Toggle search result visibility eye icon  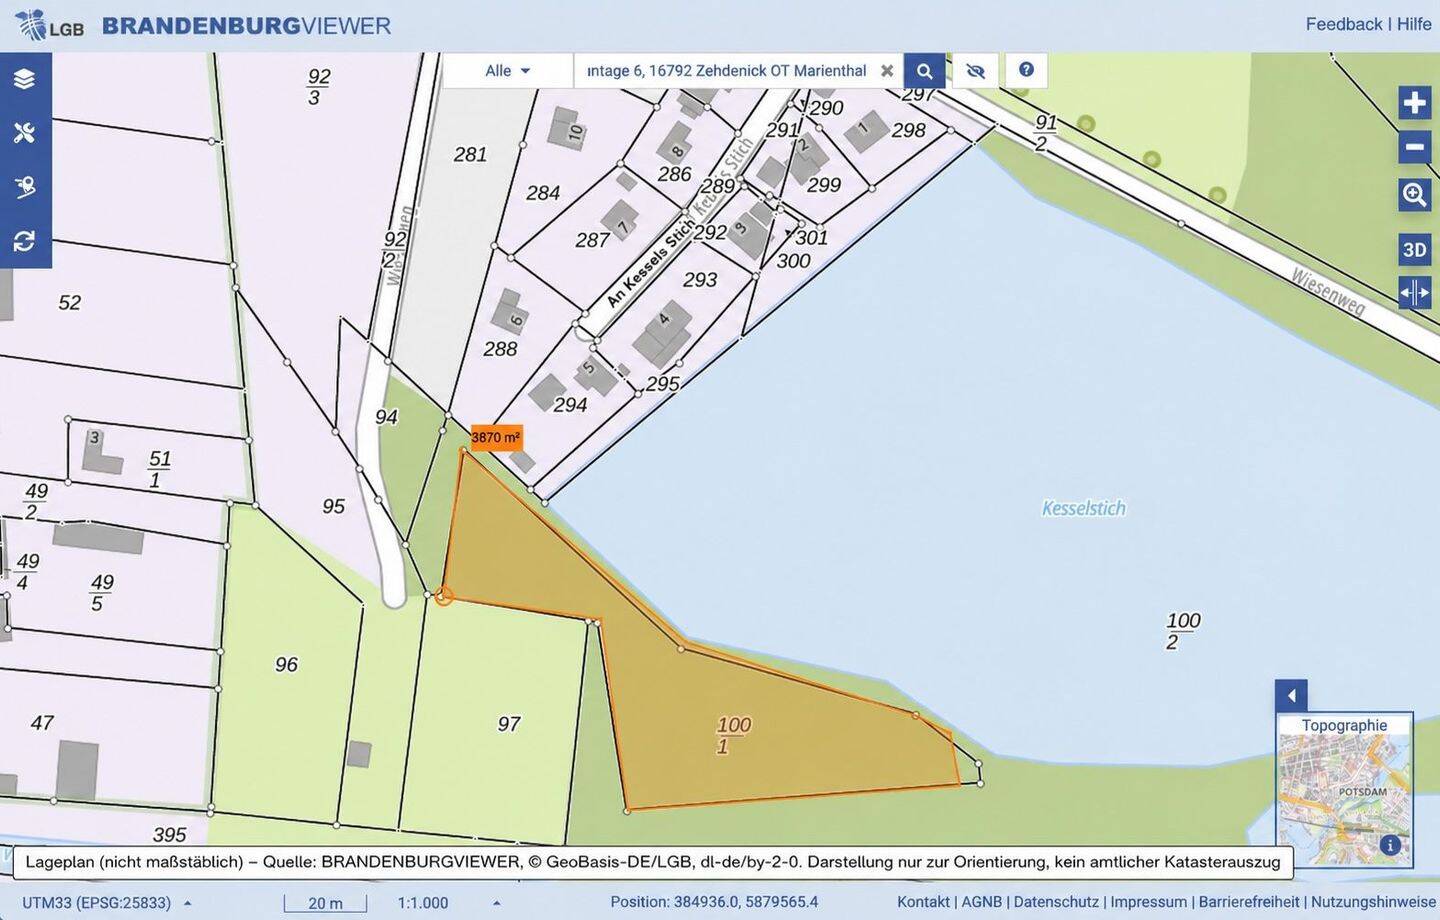[976, 71]
